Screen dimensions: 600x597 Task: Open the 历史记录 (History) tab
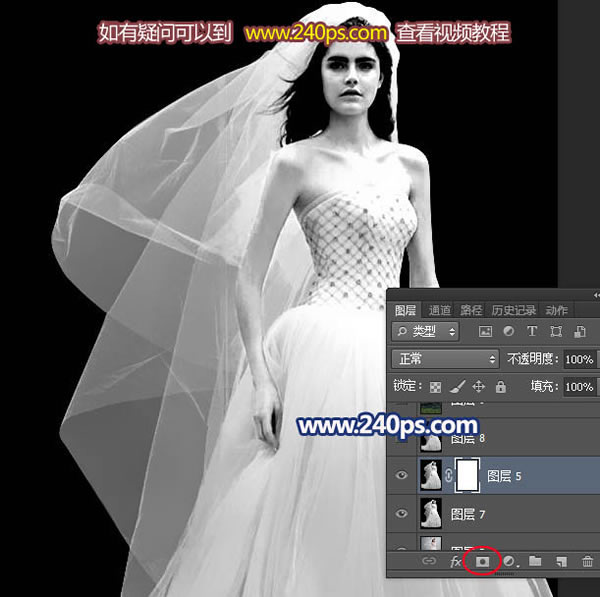point(514,310)
